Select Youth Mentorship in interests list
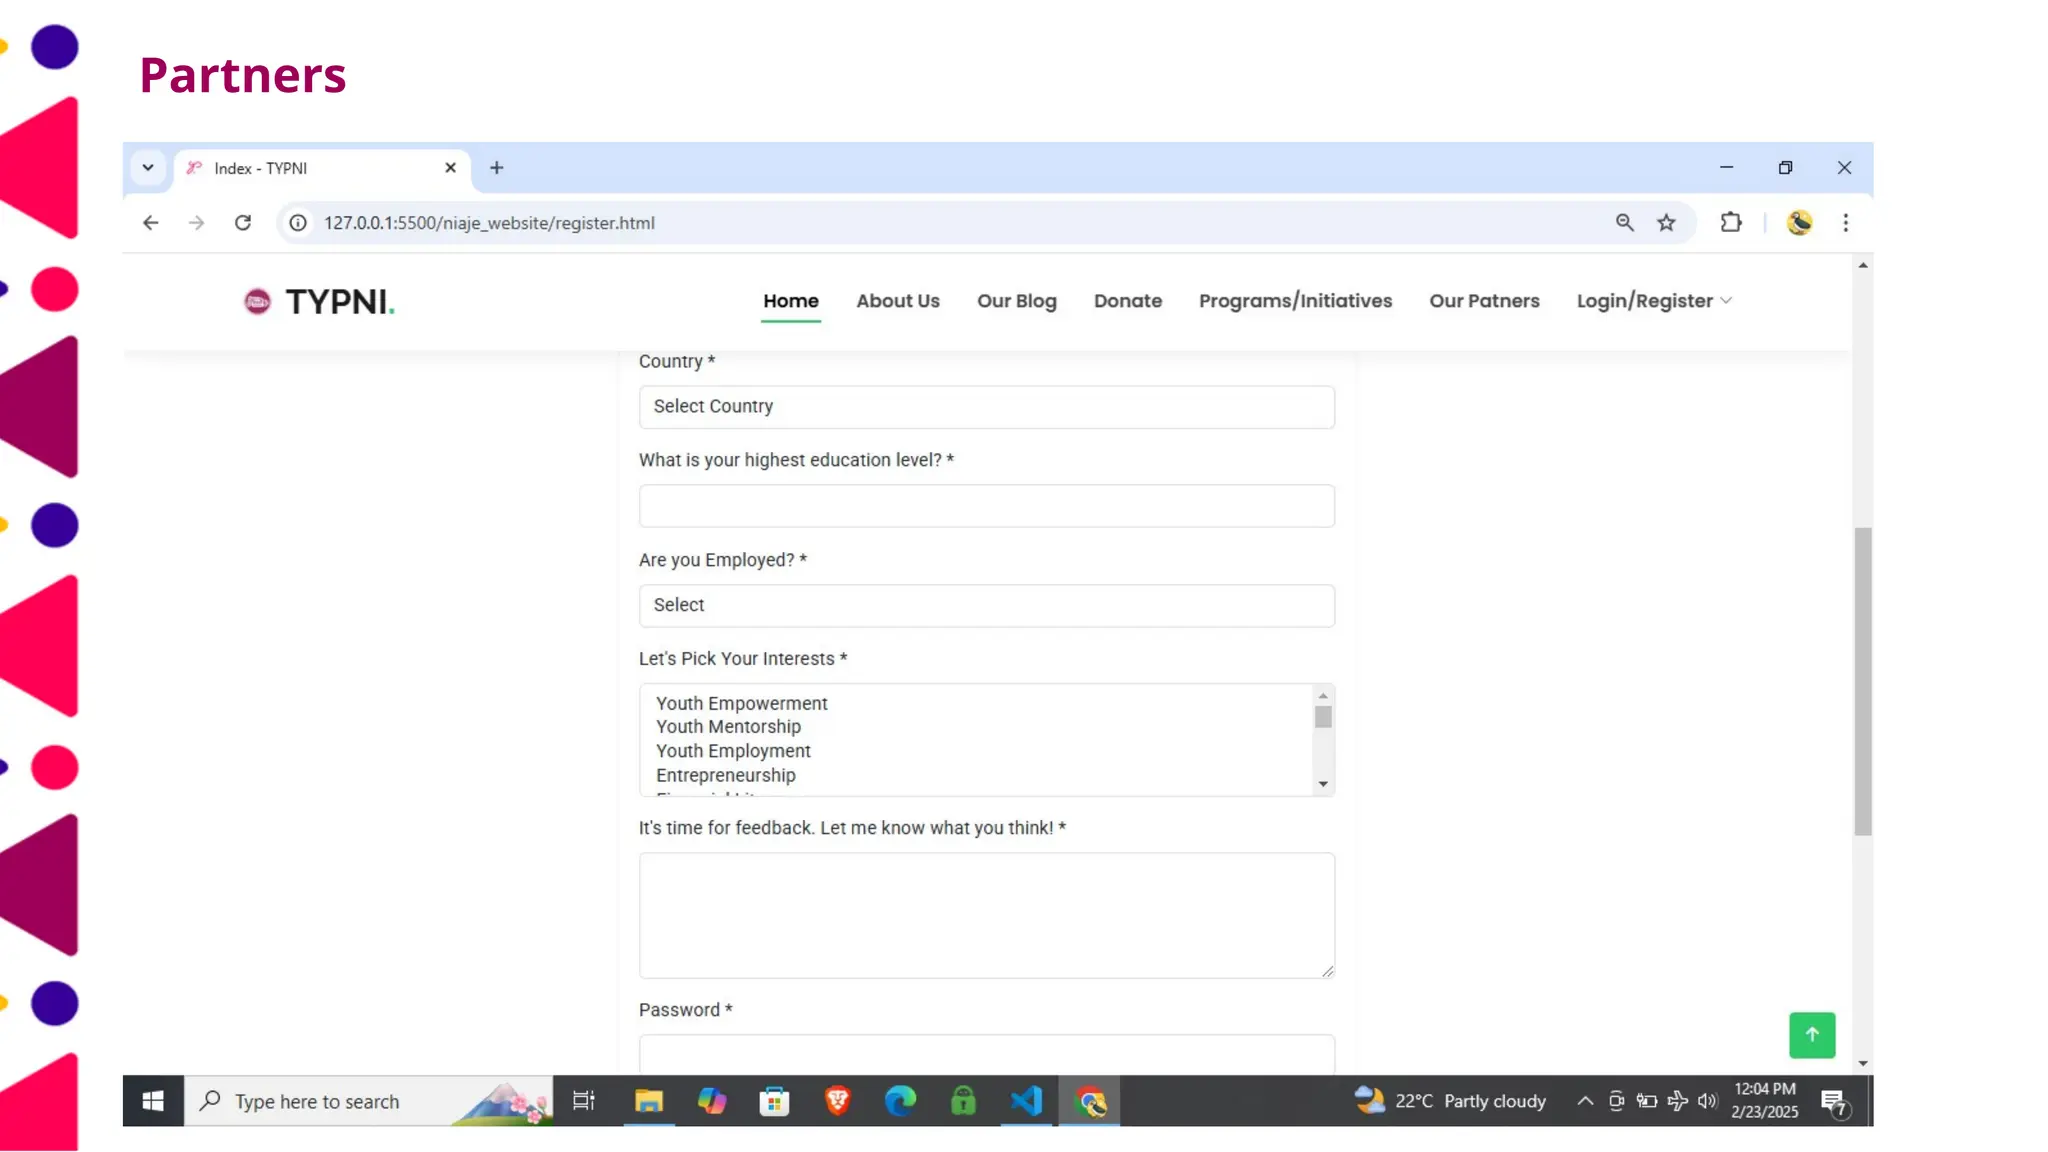The image size is (2048, 1152). (x=728, y=727)
